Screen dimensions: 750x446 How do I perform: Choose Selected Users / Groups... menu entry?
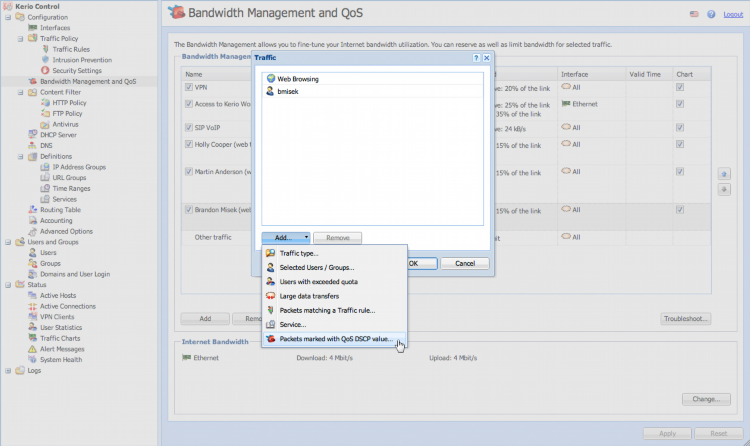[x=335, y=268]
